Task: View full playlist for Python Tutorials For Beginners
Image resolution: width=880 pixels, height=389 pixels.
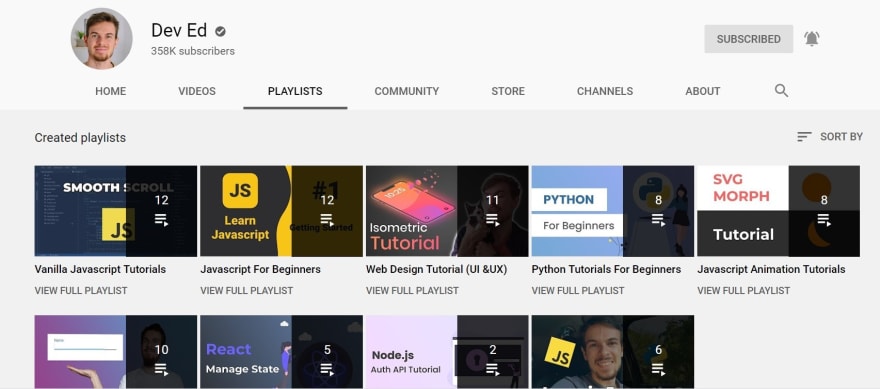Action: pos(578,291)
